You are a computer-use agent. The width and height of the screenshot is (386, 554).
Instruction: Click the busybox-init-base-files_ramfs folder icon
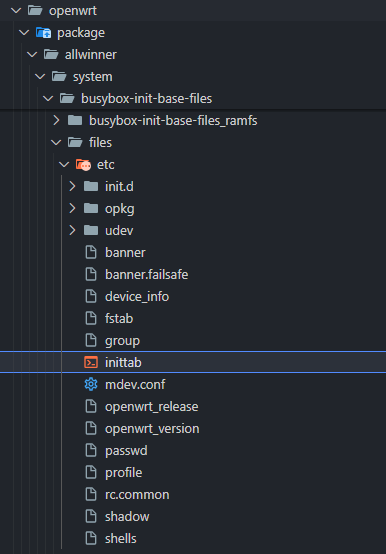click(75, 120)
